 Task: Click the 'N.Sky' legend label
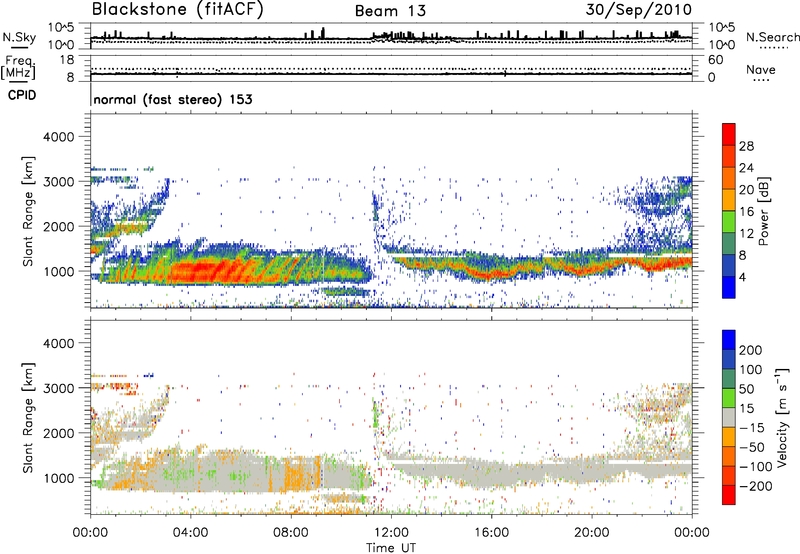click(19, 37)
